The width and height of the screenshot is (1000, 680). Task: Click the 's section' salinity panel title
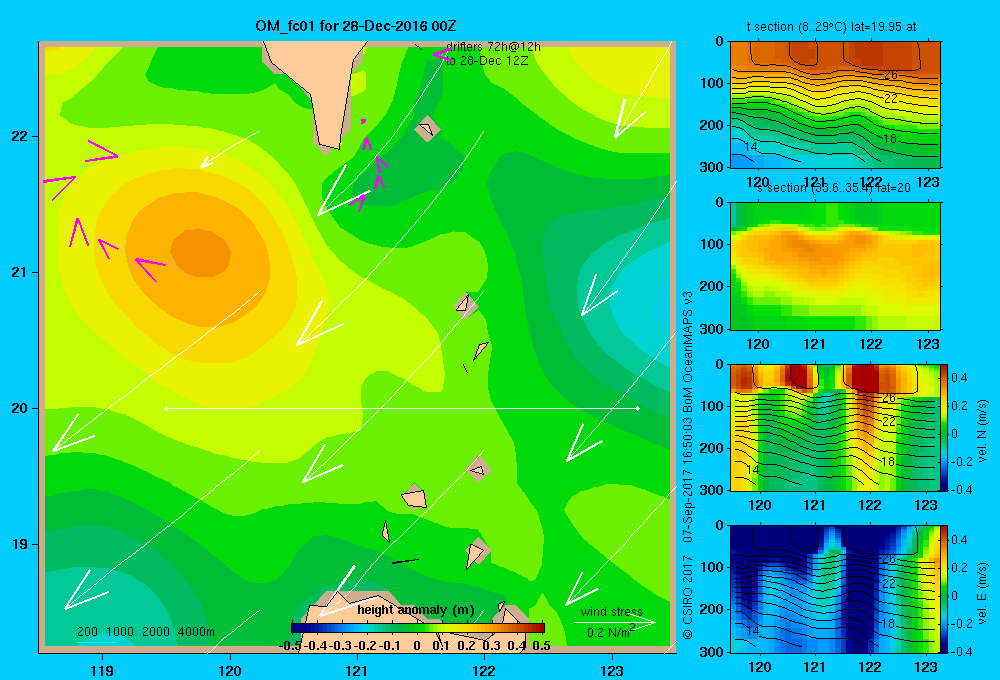coord(834,188)
